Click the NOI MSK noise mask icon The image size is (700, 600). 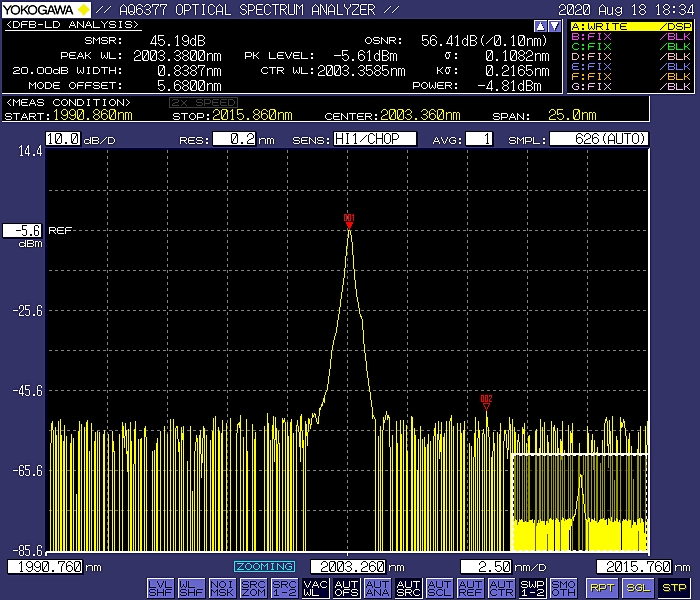(x=223, y=588)
